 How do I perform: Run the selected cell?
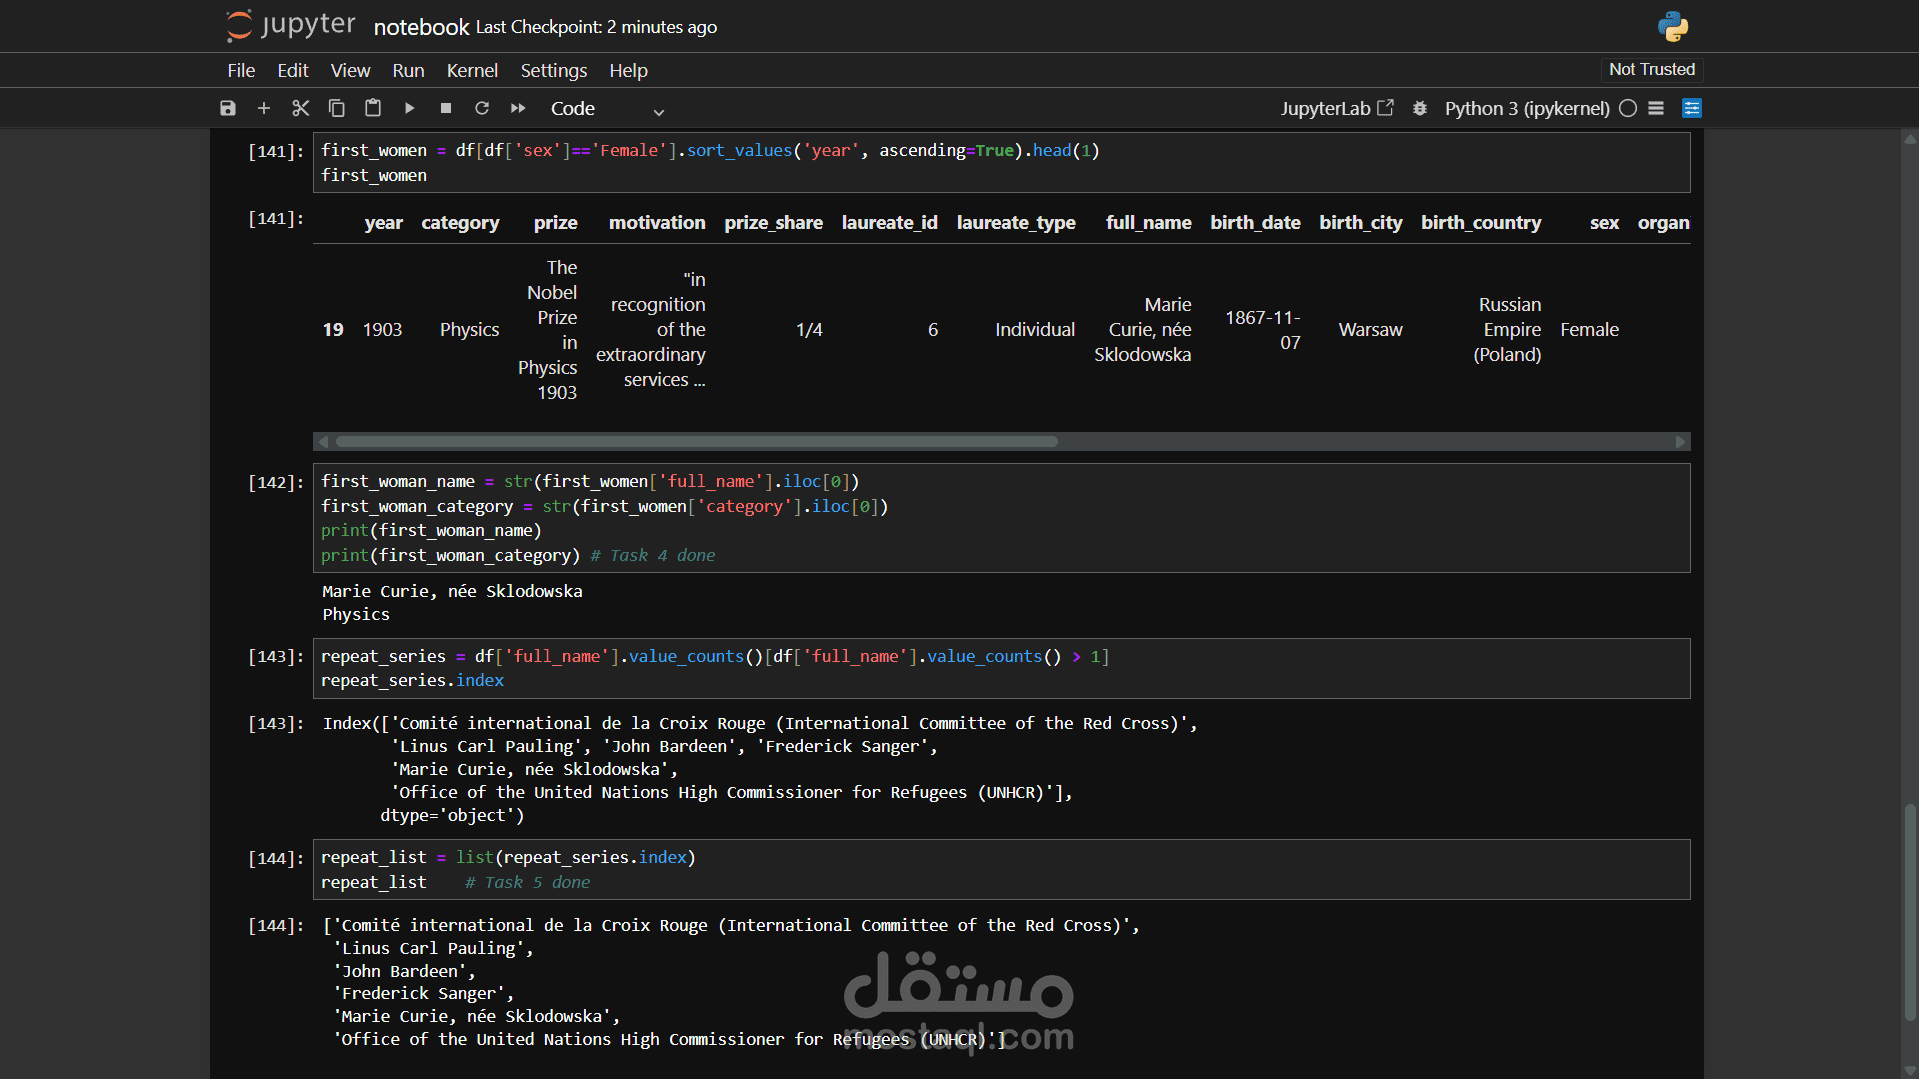409,108
